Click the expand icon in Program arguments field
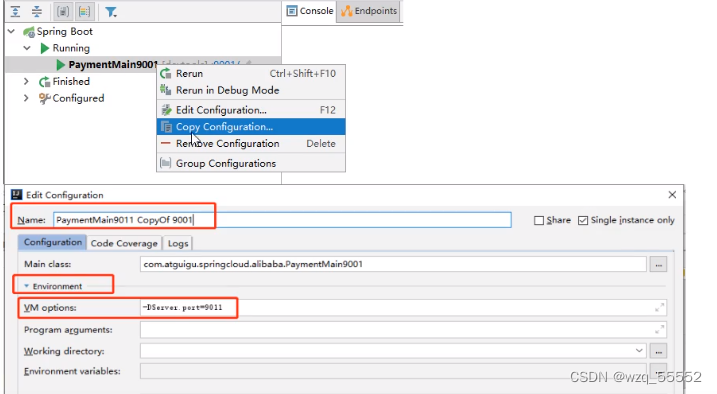 659,329
